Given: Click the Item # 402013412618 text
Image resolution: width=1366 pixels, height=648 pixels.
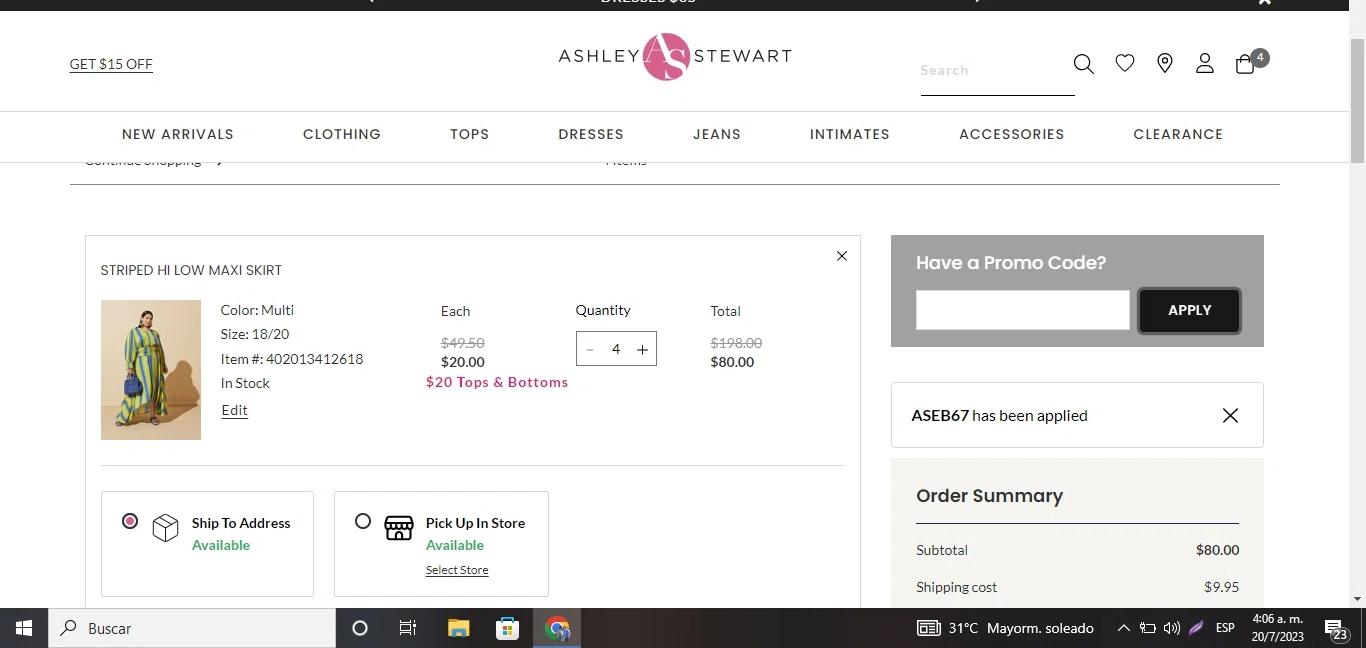Looking at the screenshot, I should [292, 359].
